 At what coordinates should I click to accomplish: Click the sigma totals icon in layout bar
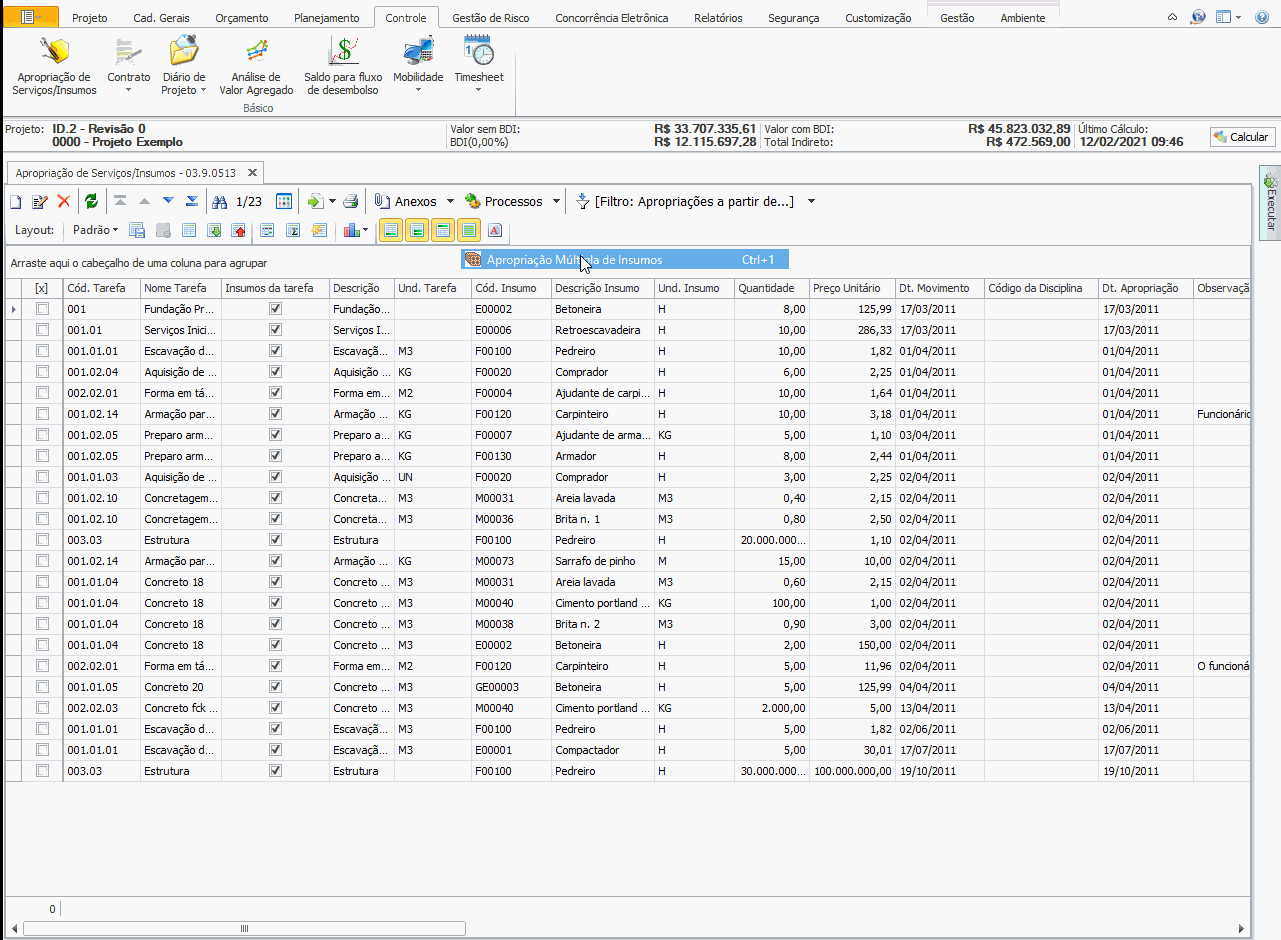click(293, 231)
